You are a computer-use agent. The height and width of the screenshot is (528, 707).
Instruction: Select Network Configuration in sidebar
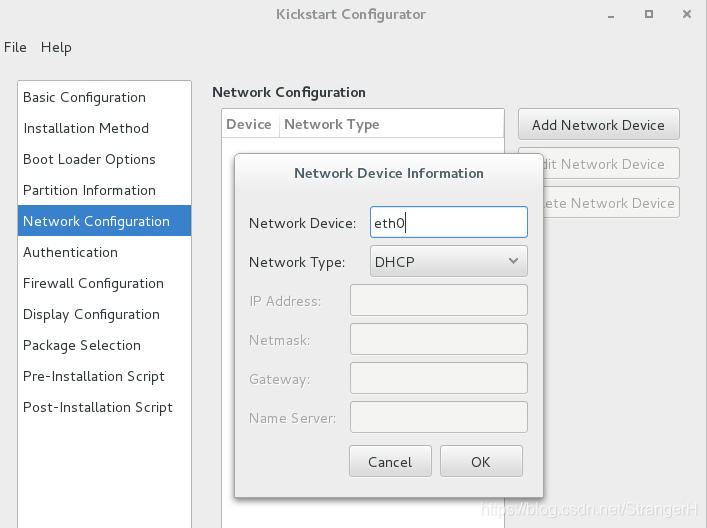coord(105,221)
